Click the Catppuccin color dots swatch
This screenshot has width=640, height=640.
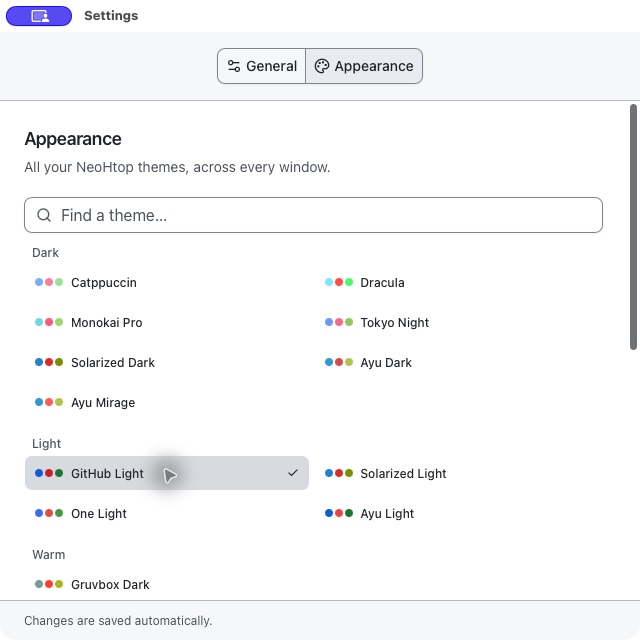[49, 282]
